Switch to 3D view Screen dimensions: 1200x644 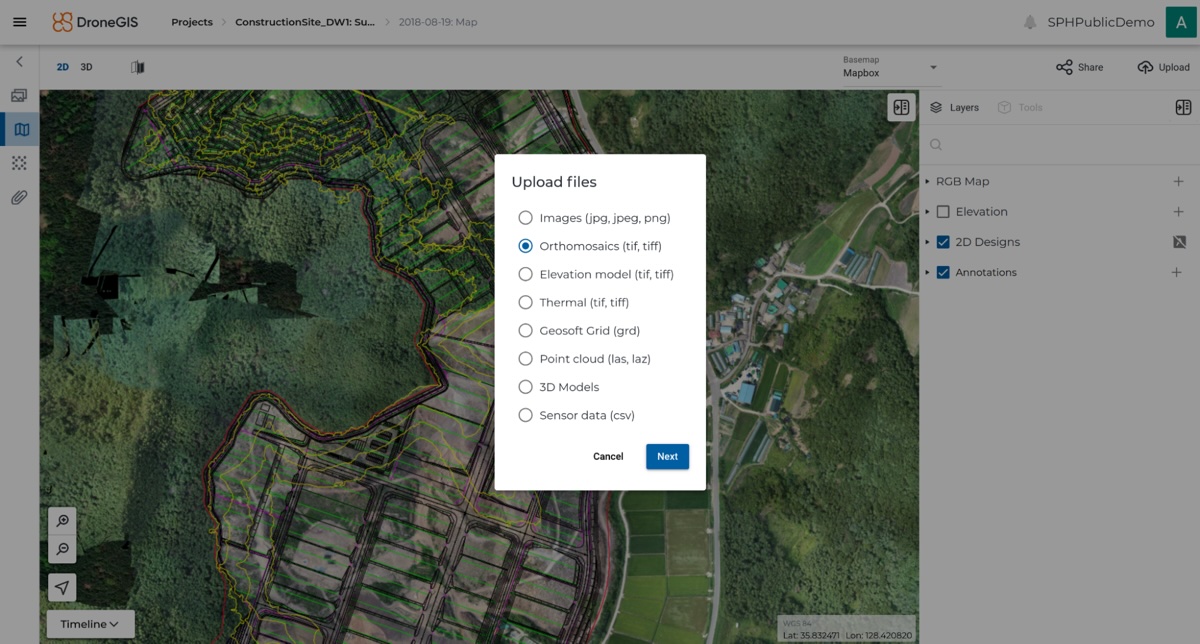point(86,67)
